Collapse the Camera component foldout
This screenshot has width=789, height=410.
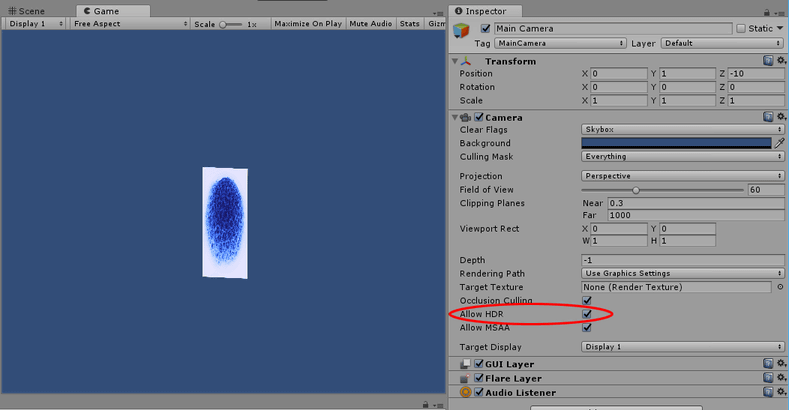455,117
